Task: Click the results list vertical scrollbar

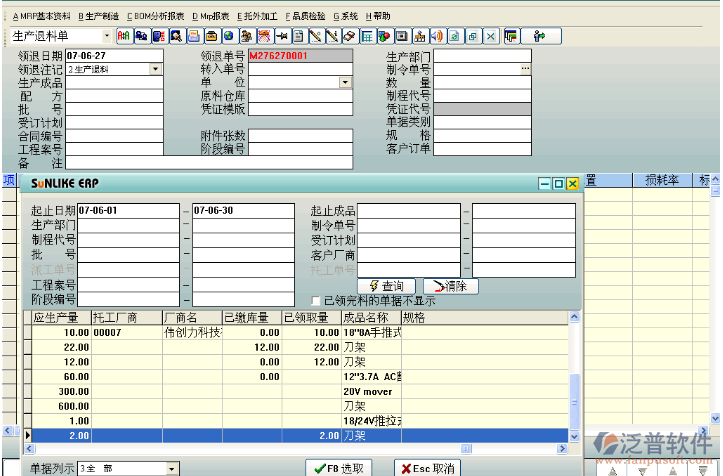Action: pos(574,380)
